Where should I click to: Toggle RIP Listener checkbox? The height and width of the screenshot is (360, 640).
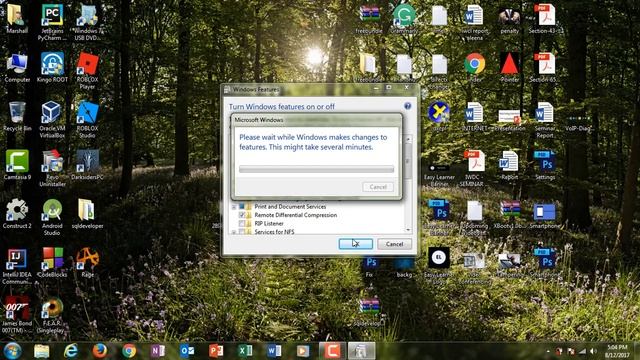[x=242, y=223]
